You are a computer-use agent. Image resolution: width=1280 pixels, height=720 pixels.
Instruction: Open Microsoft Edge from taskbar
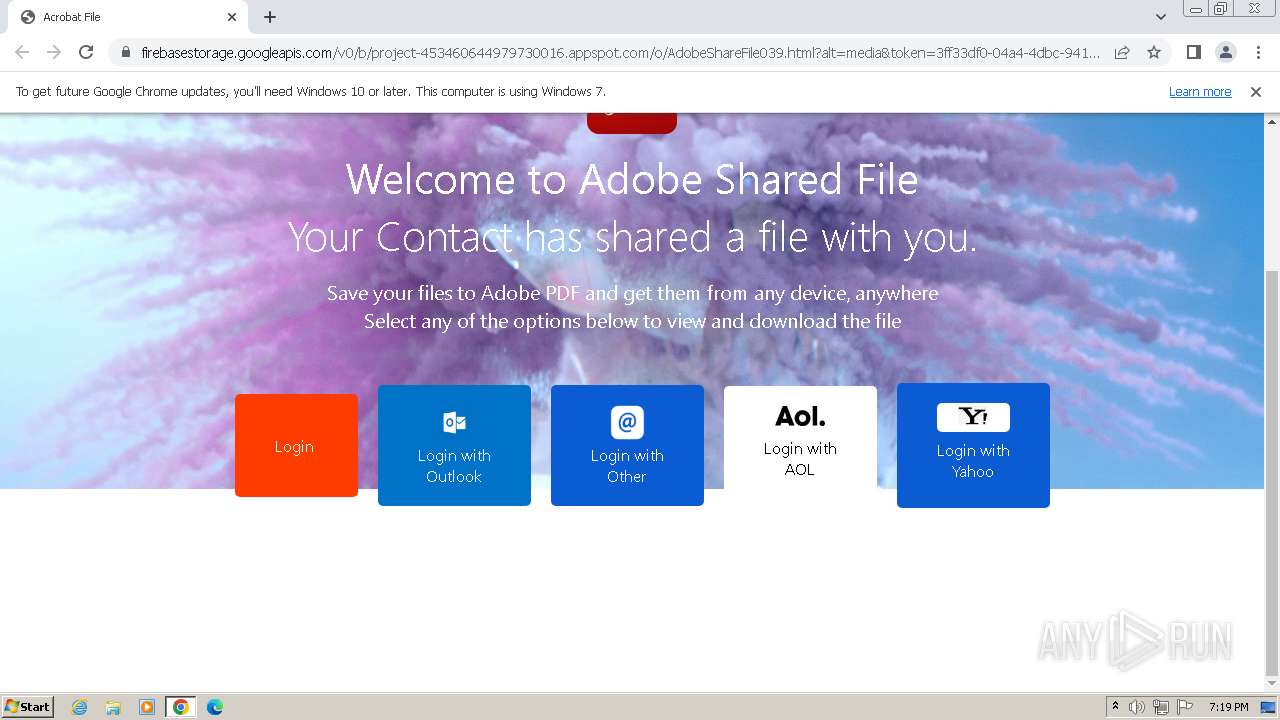[215, 707]
